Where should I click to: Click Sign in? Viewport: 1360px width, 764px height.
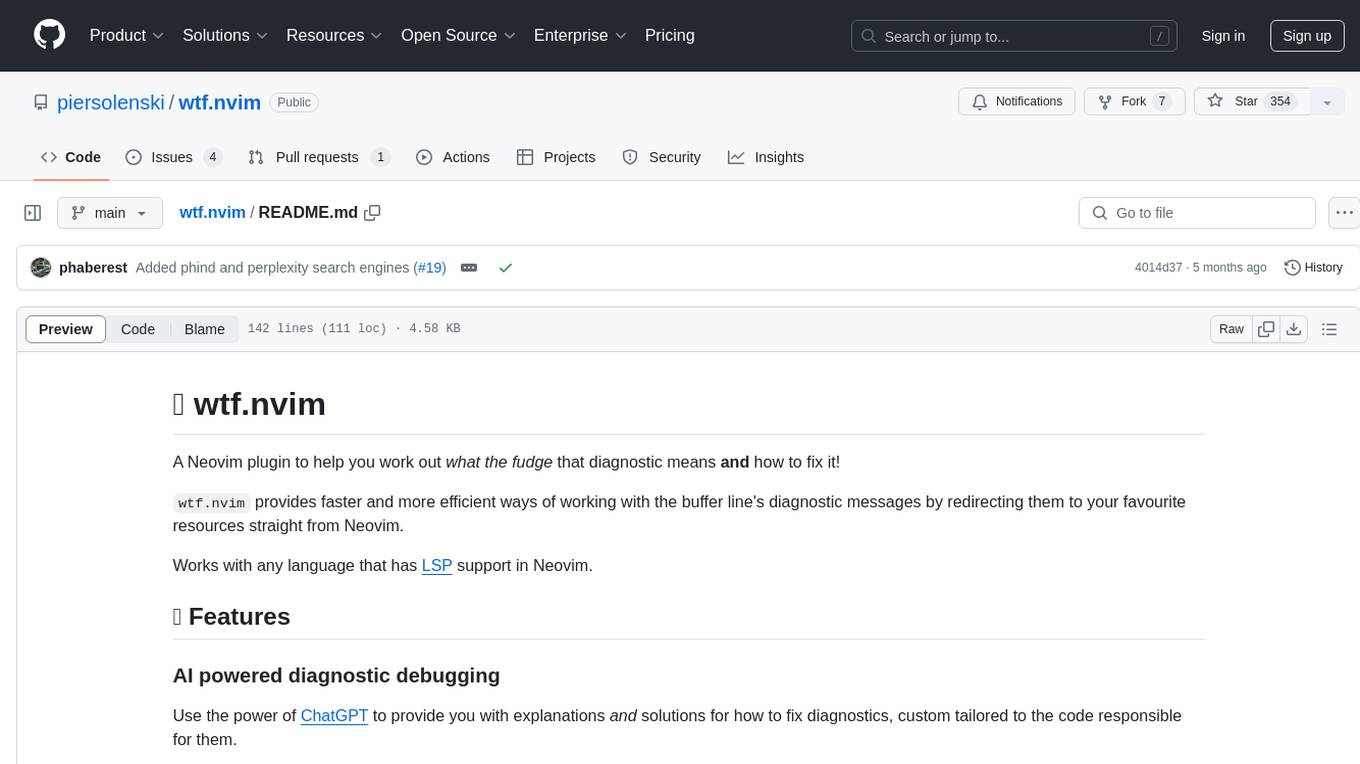click(x=1223, y=36)
